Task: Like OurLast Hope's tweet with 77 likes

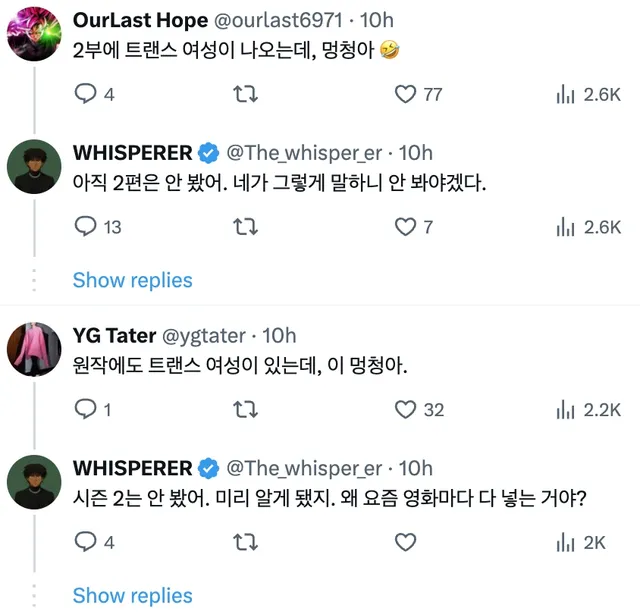Action: (405, 95)
